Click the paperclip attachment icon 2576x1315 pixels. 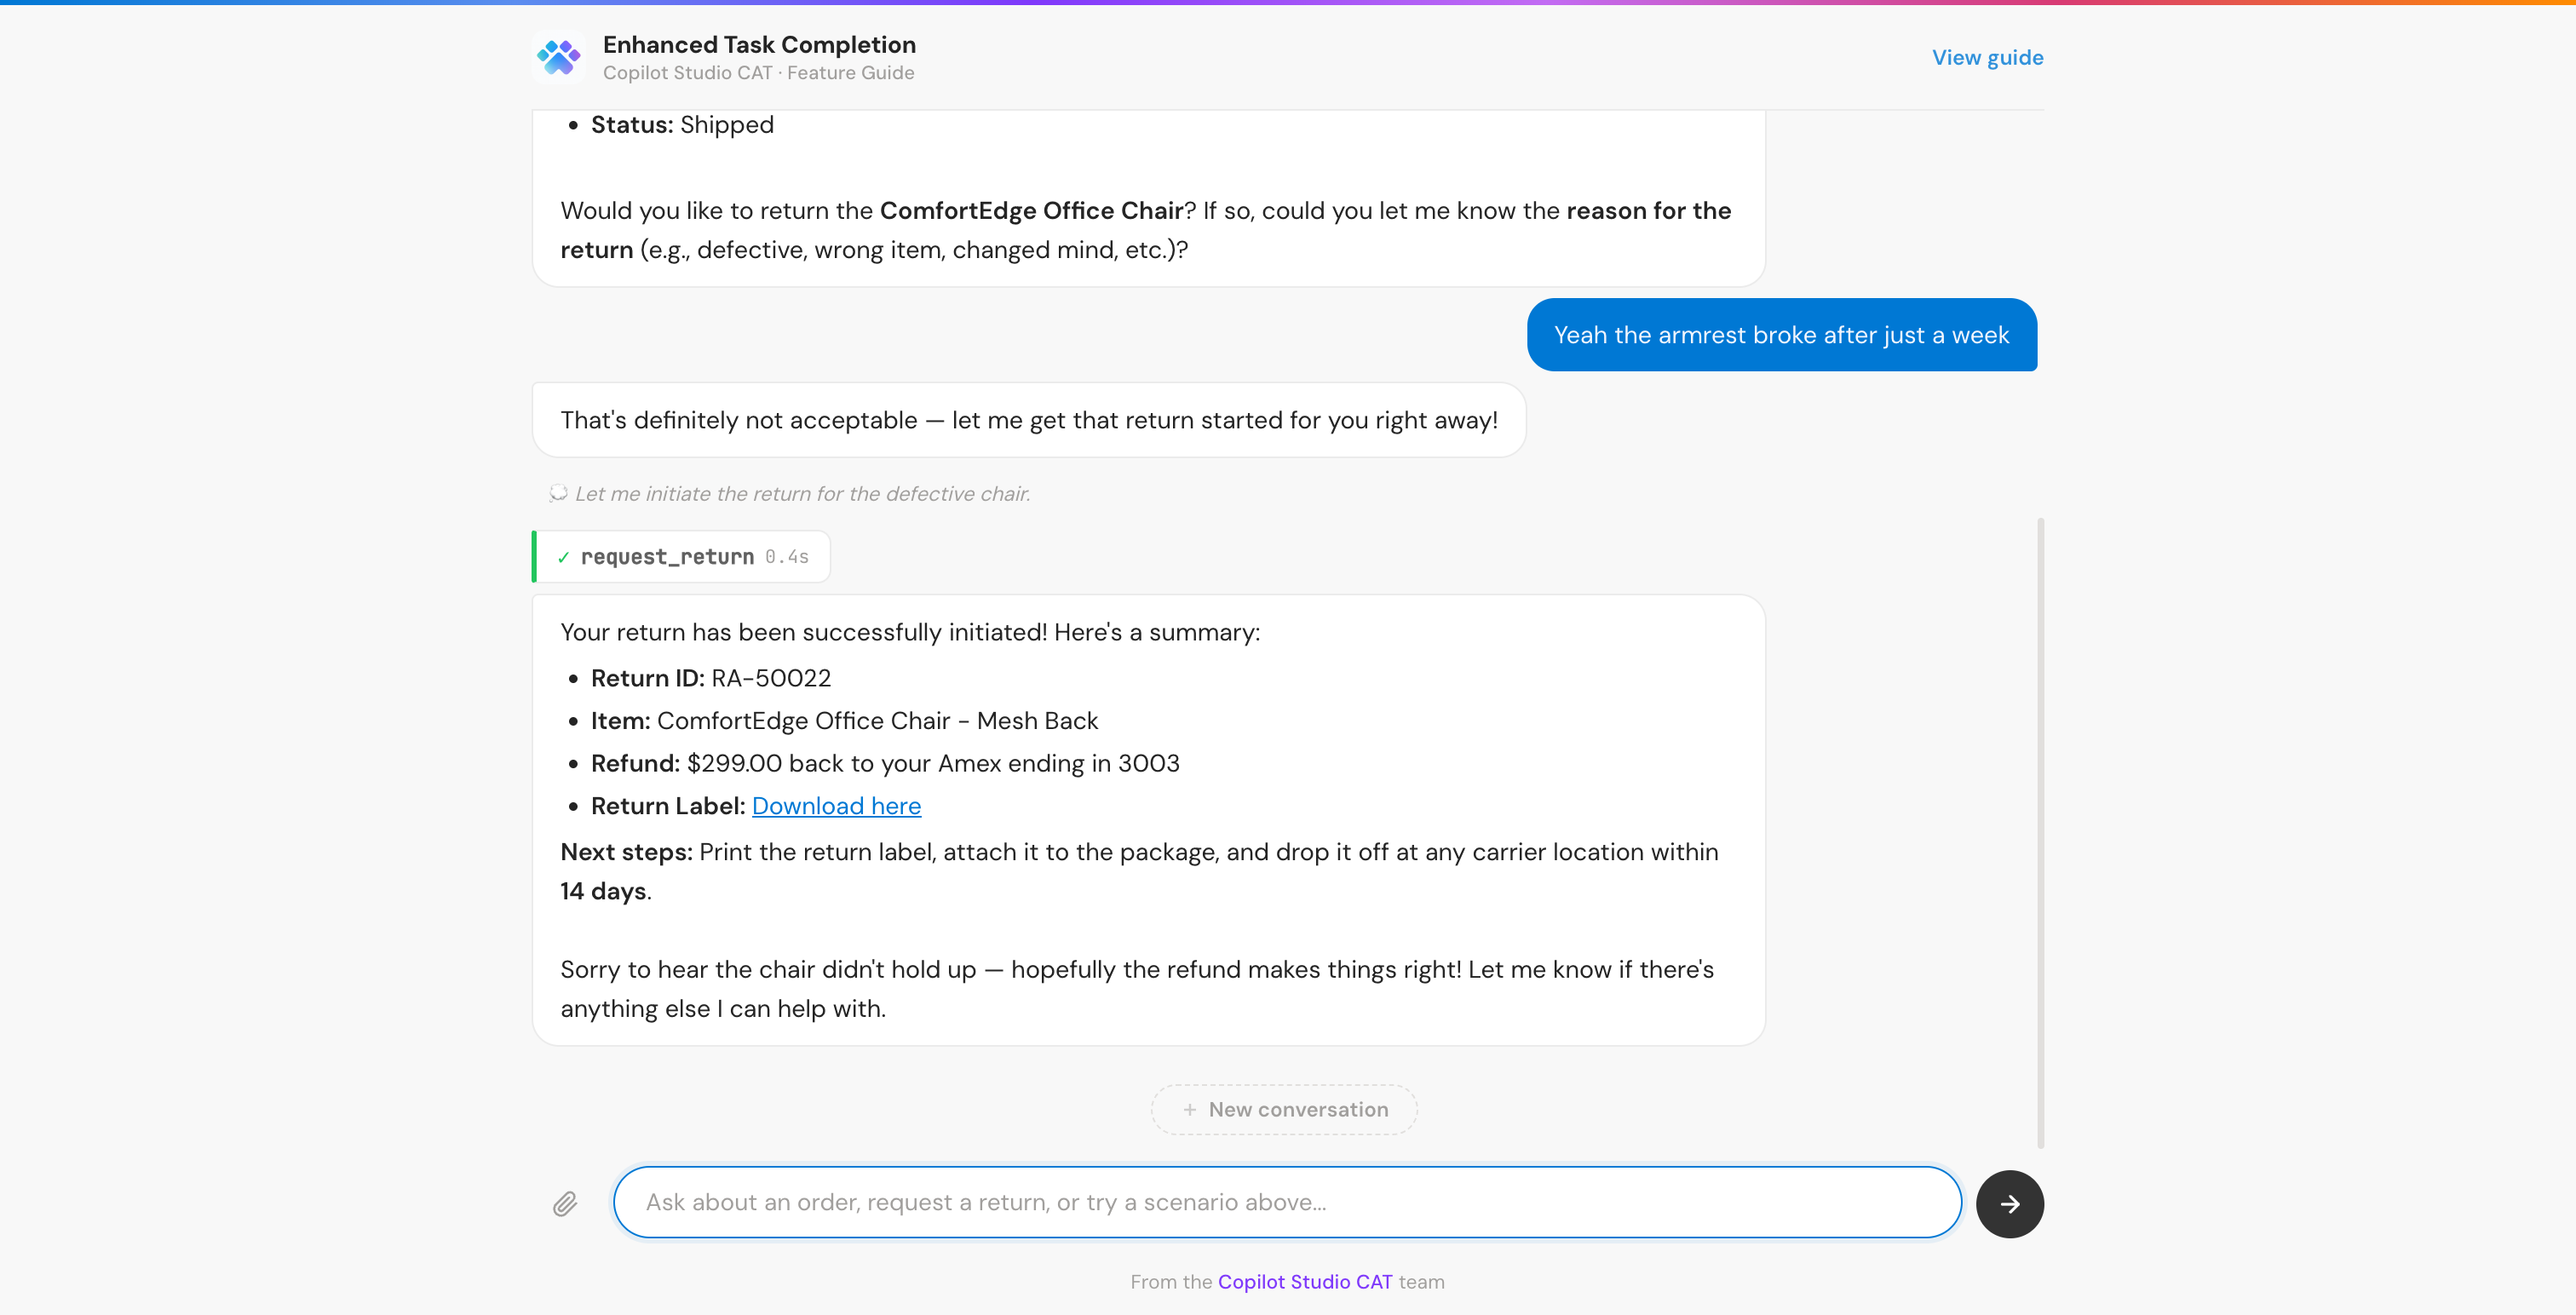tap(565, 1202)
